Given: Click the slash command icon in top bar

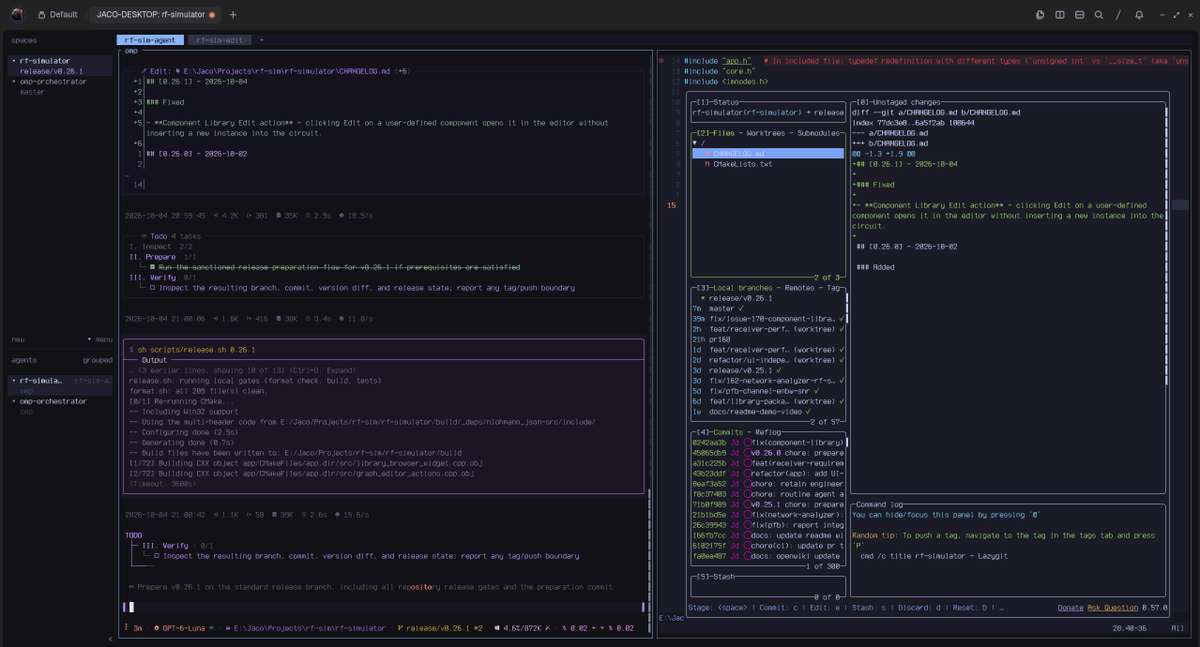Looking at the screenshot, I should click(1118, 15).
